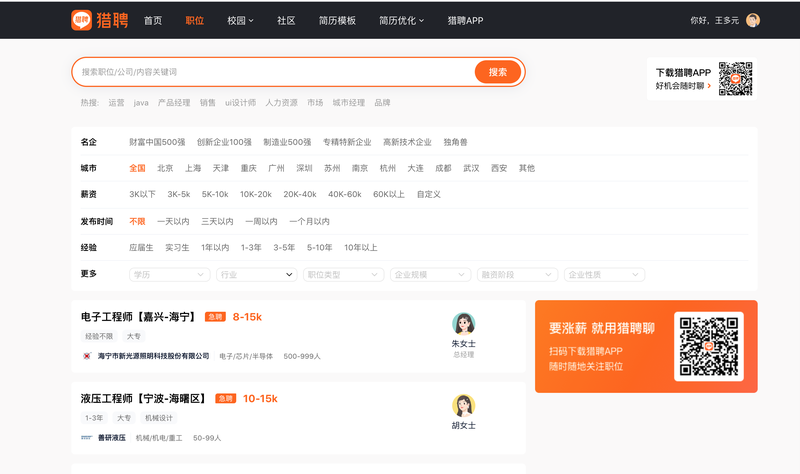Open recruiter 朱女士's avatar
Screen dimensions: 800x474
click(463, 324)
